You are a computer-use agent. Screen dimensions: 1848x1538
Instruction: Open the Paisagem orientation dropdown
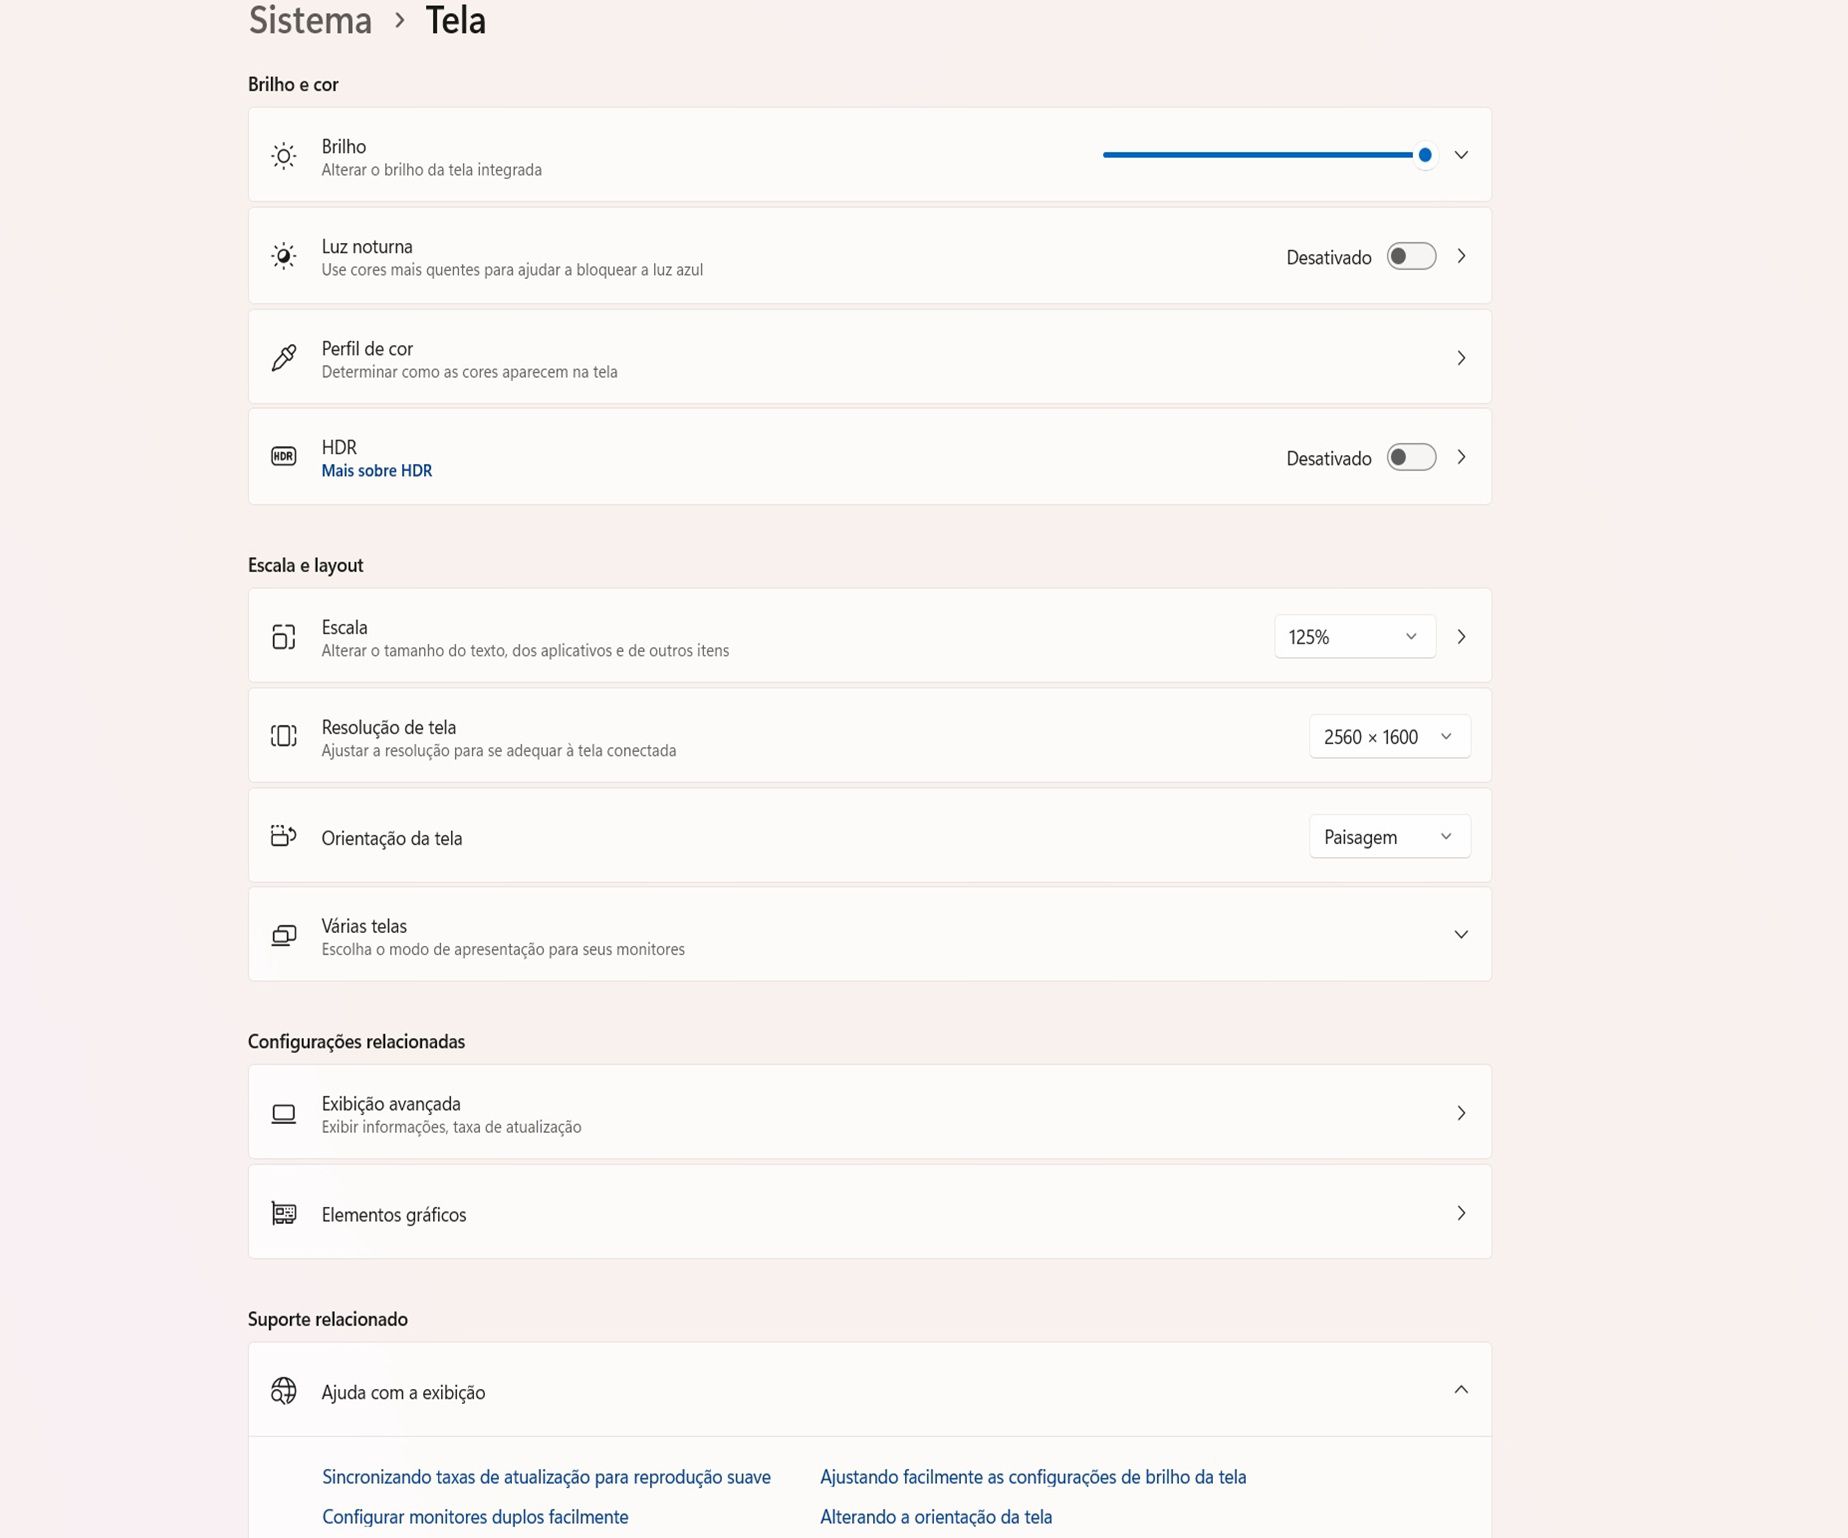(x=1389, y=837)
